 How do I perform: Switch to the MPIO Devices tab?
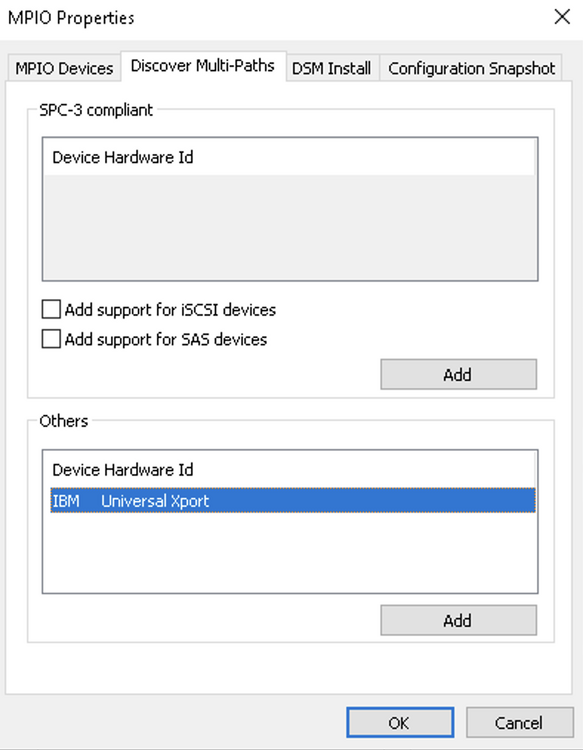coord(64,68)
